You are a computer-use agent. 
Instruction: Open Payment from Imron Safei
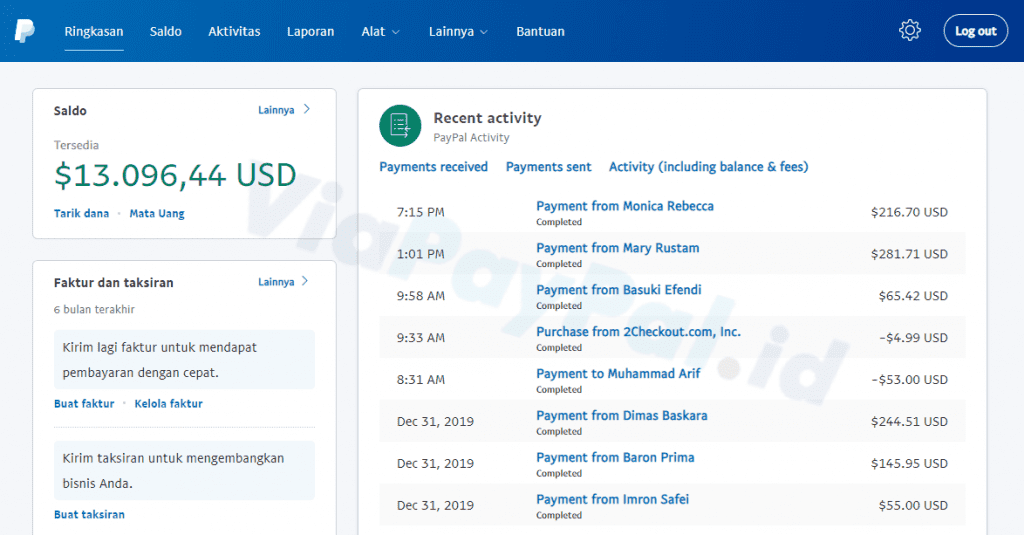click(x=613, y=499)
